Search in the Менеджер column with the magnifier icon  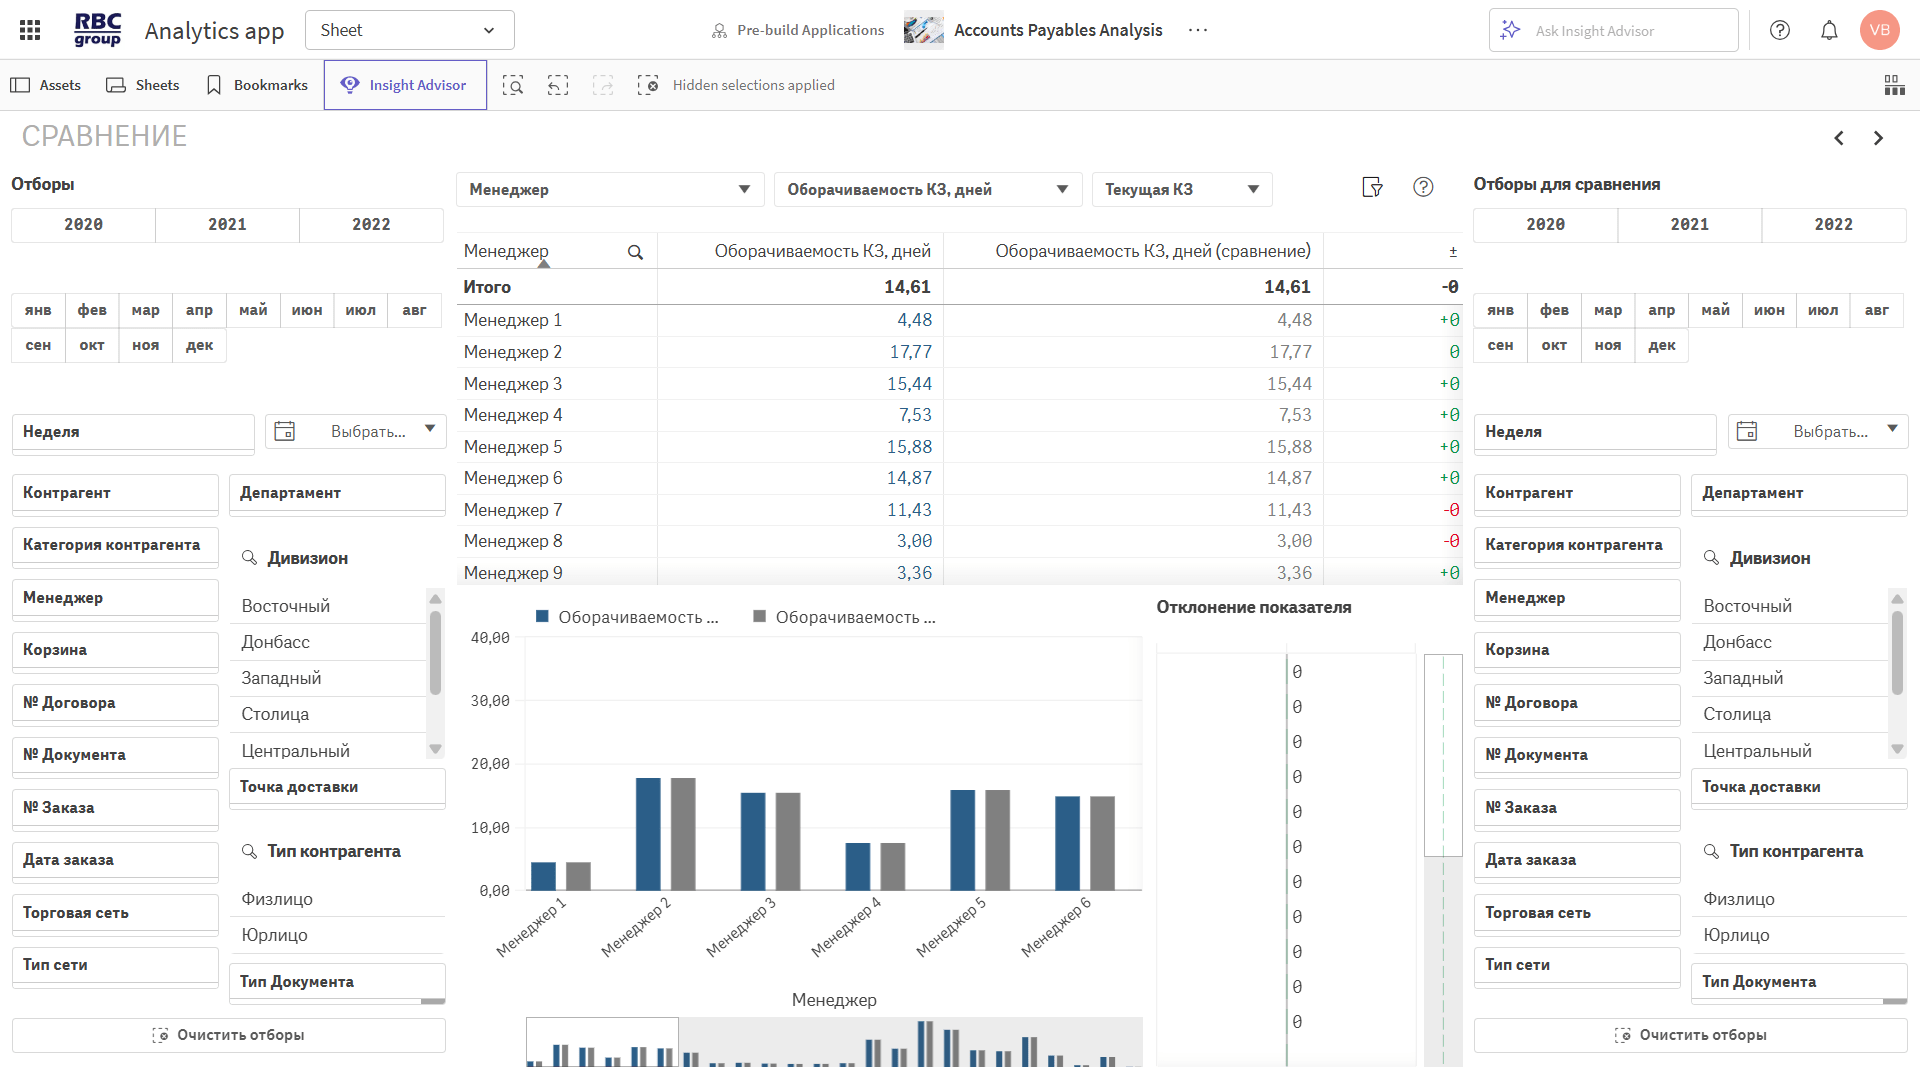(635, 252)
